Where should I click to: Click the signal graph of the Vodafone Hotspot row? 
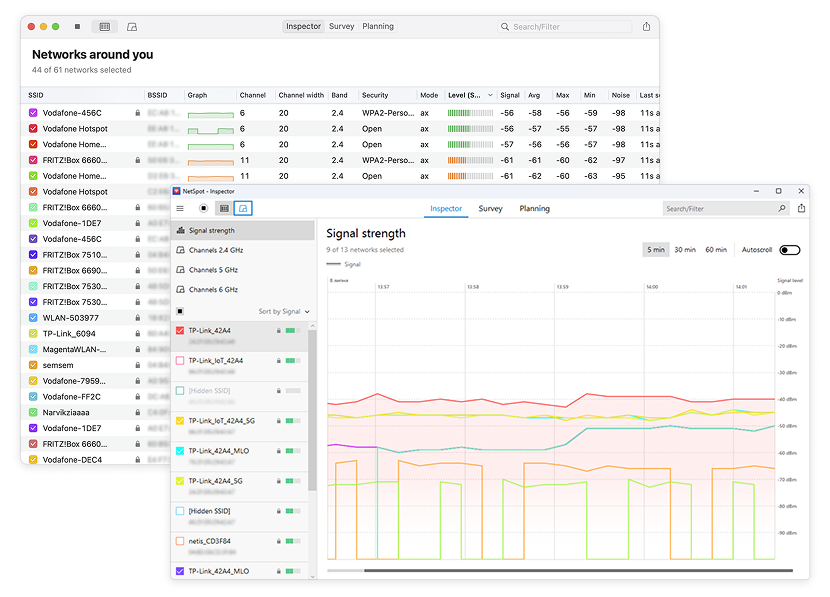211,130
